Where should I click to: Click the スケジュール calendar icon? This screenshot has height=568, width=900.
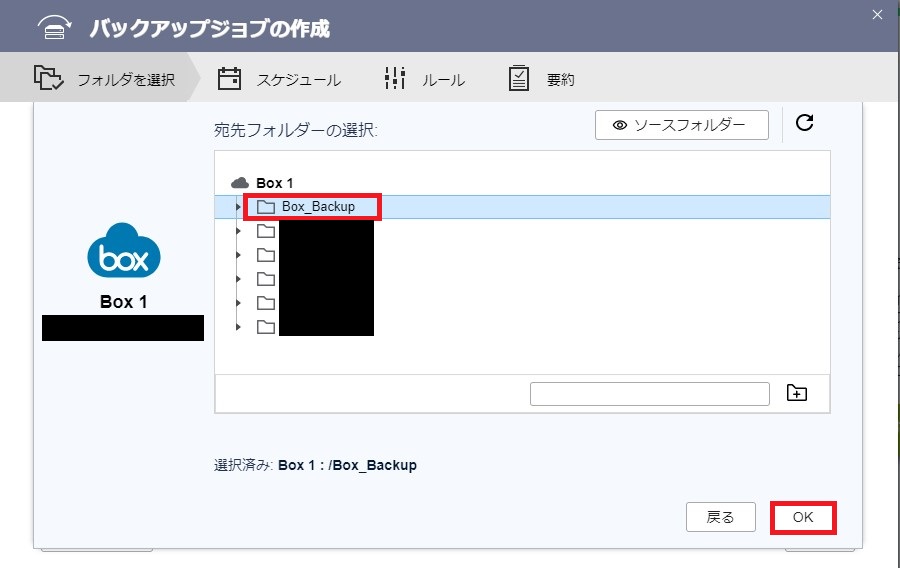229,79
